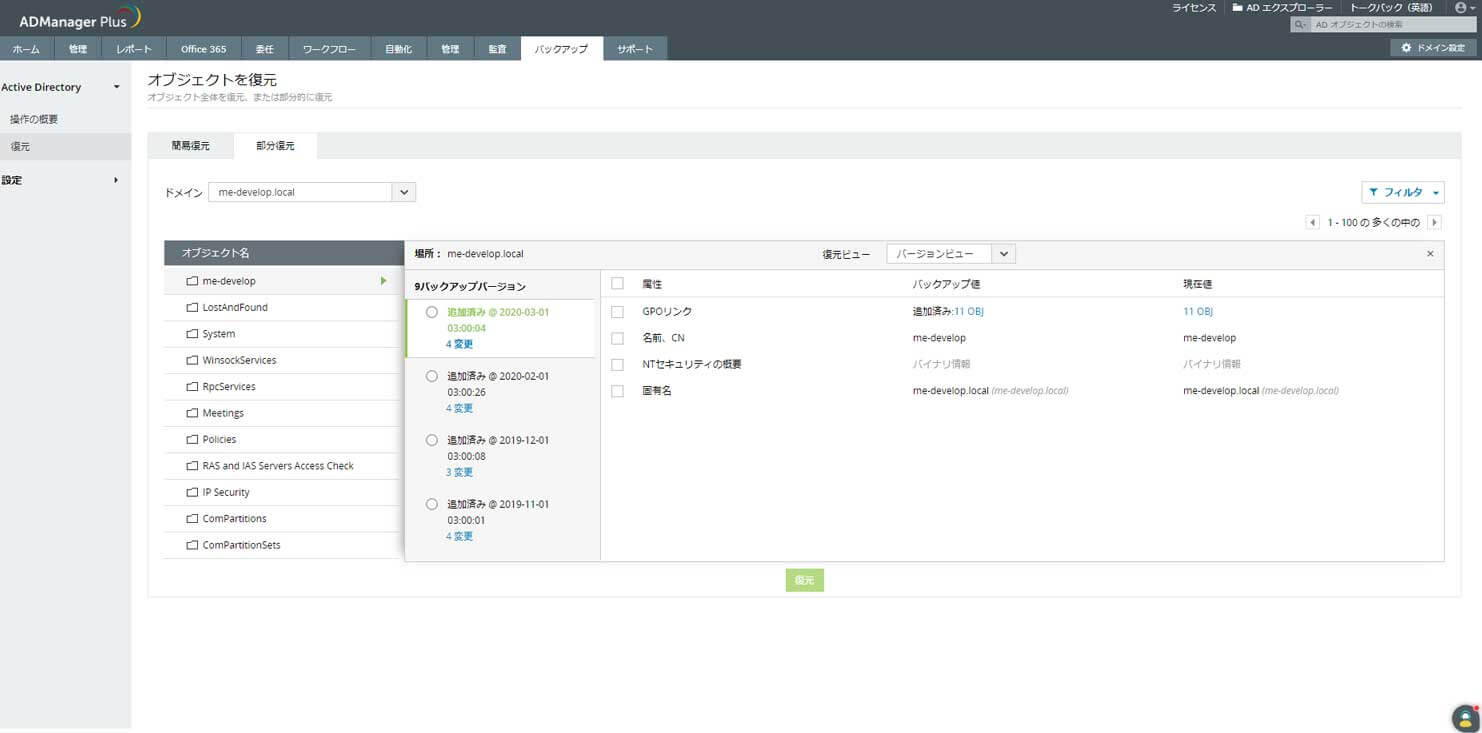Open the 自動化 tab
1482x733 pixels.
(399, 49)
